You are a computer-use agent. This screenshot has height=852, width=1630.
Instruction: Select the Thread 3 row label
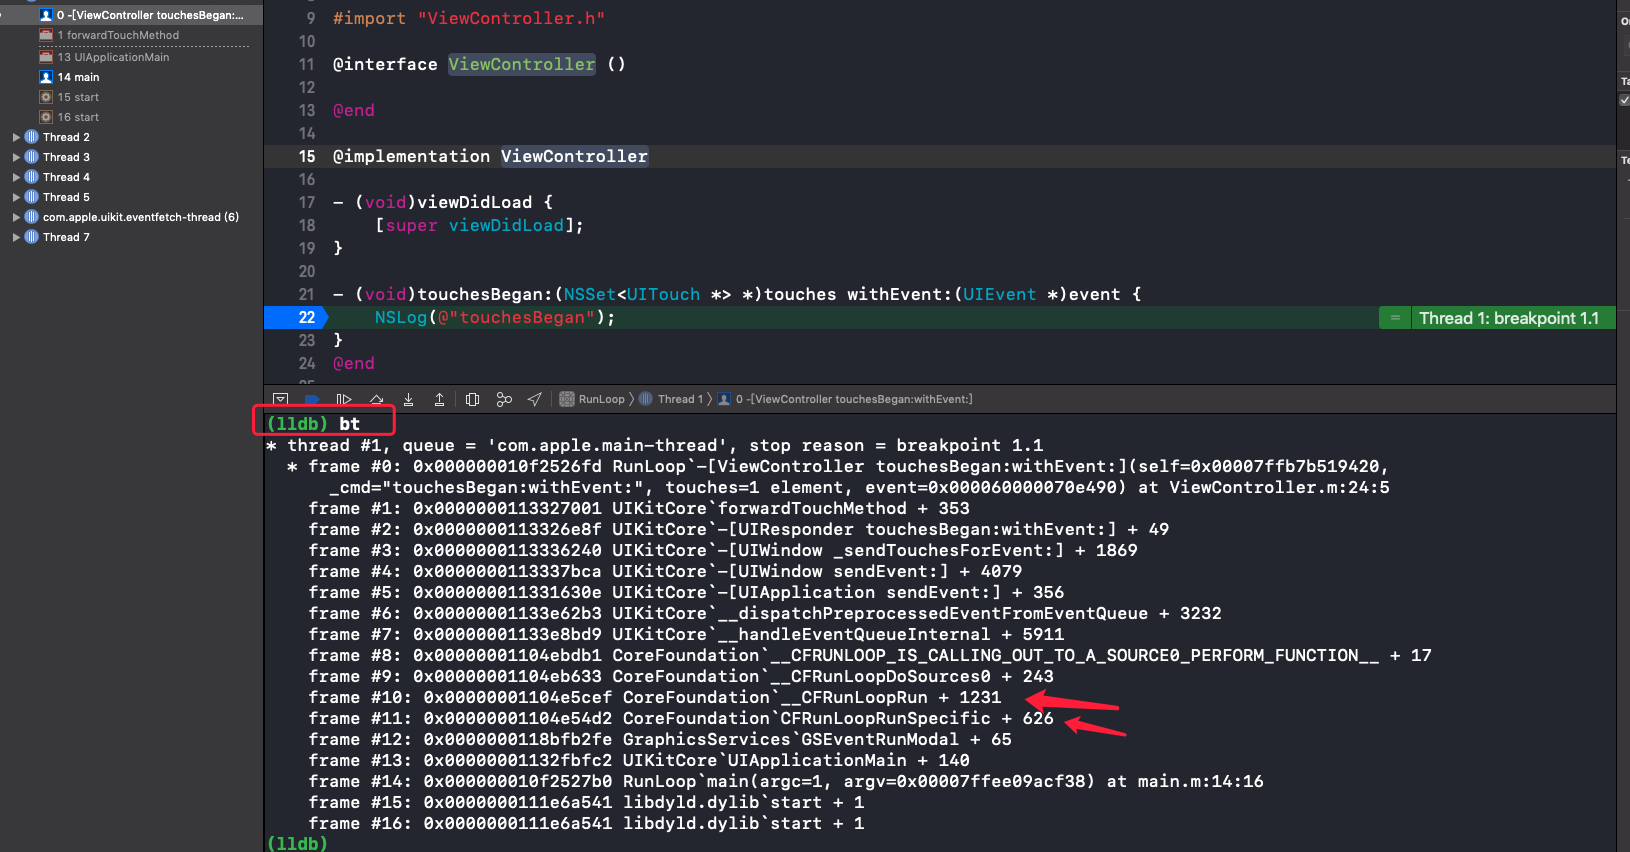[66, 157]
